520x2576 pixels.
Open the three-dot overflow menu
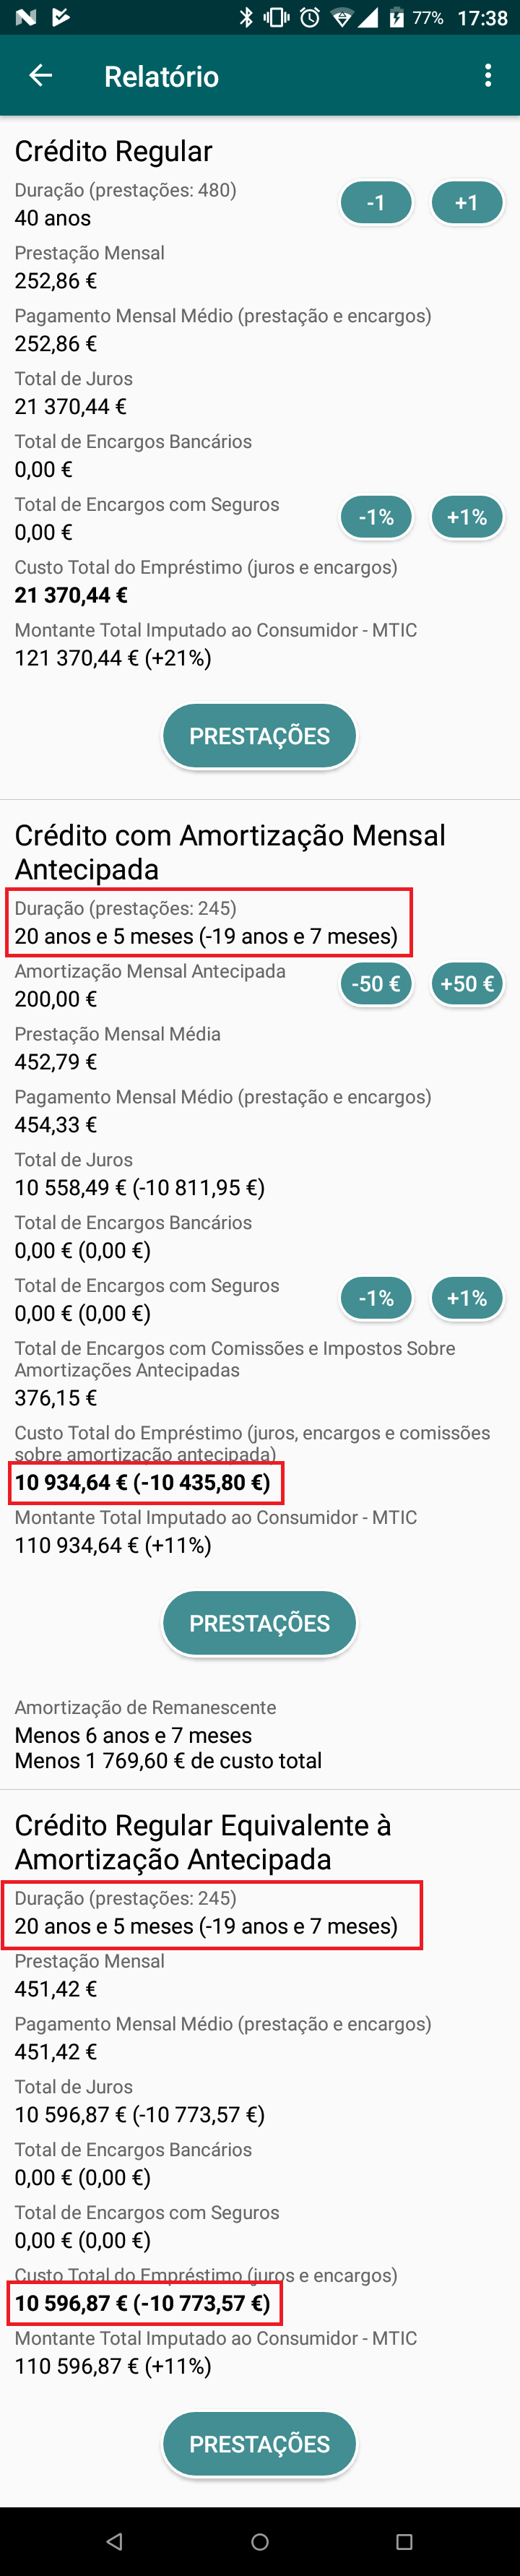coord(487,76)
